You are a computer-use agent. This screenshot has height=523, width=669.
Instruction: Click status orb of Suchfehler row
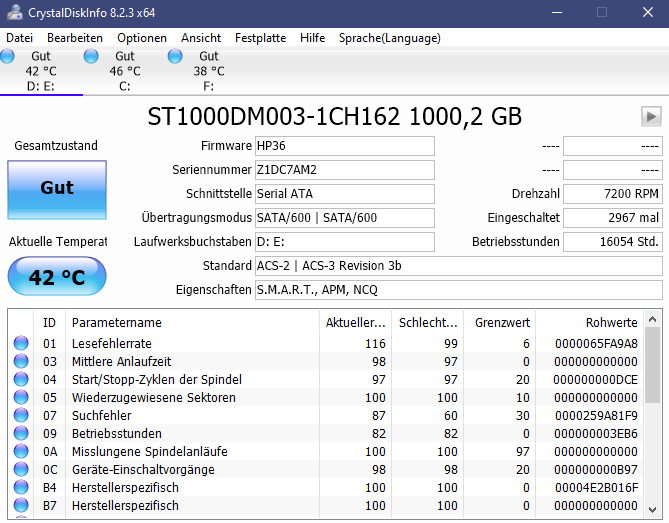click(21, 415)
